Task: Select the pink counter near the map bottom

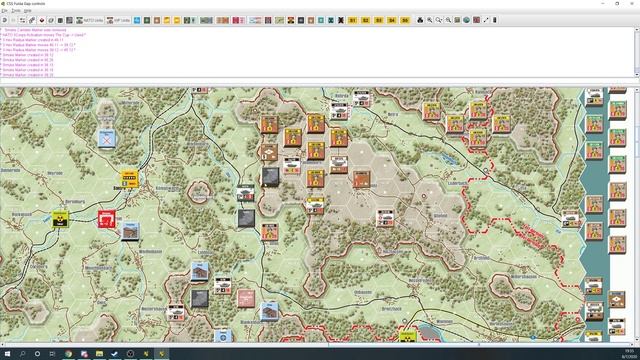Action: pyautogui.click(x=246, y=299)
